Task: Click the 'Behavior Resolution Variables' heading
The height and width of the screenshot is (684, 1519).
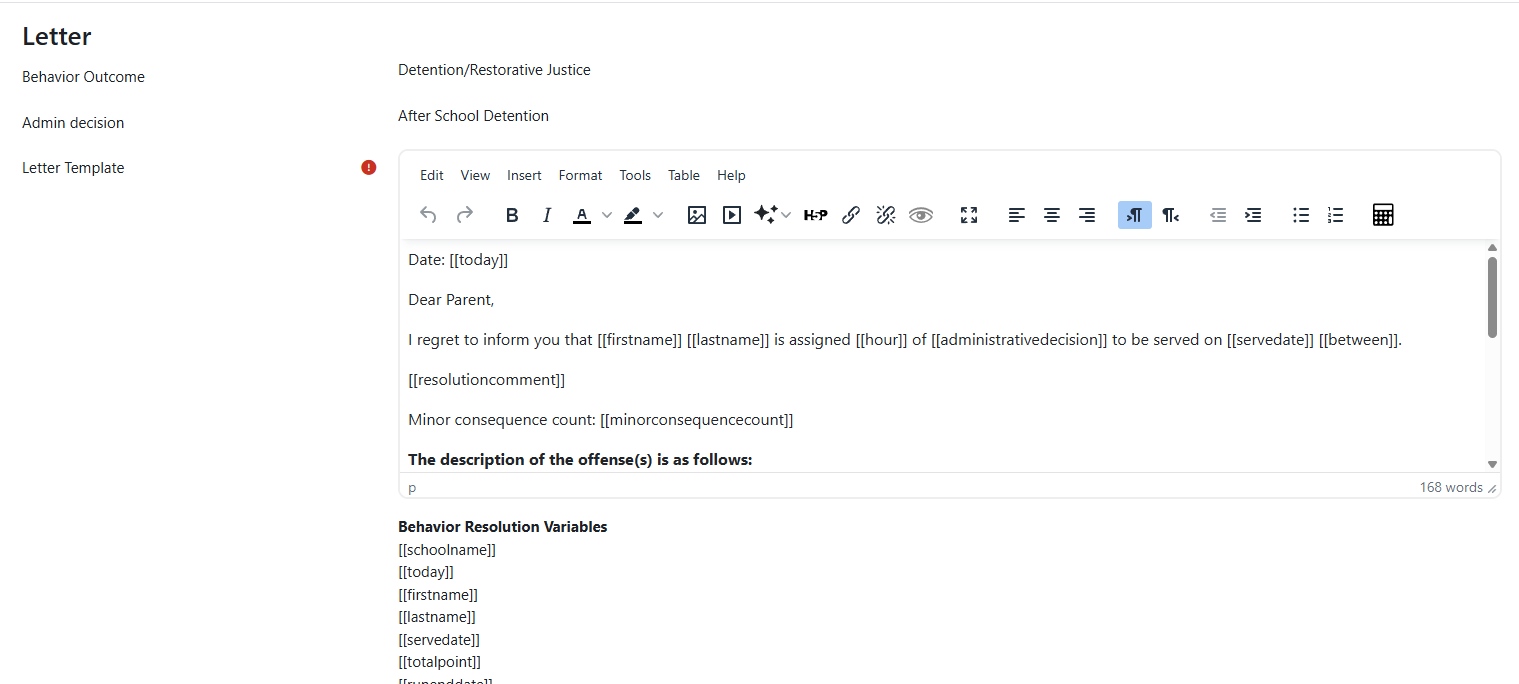Action: [503, 527]
